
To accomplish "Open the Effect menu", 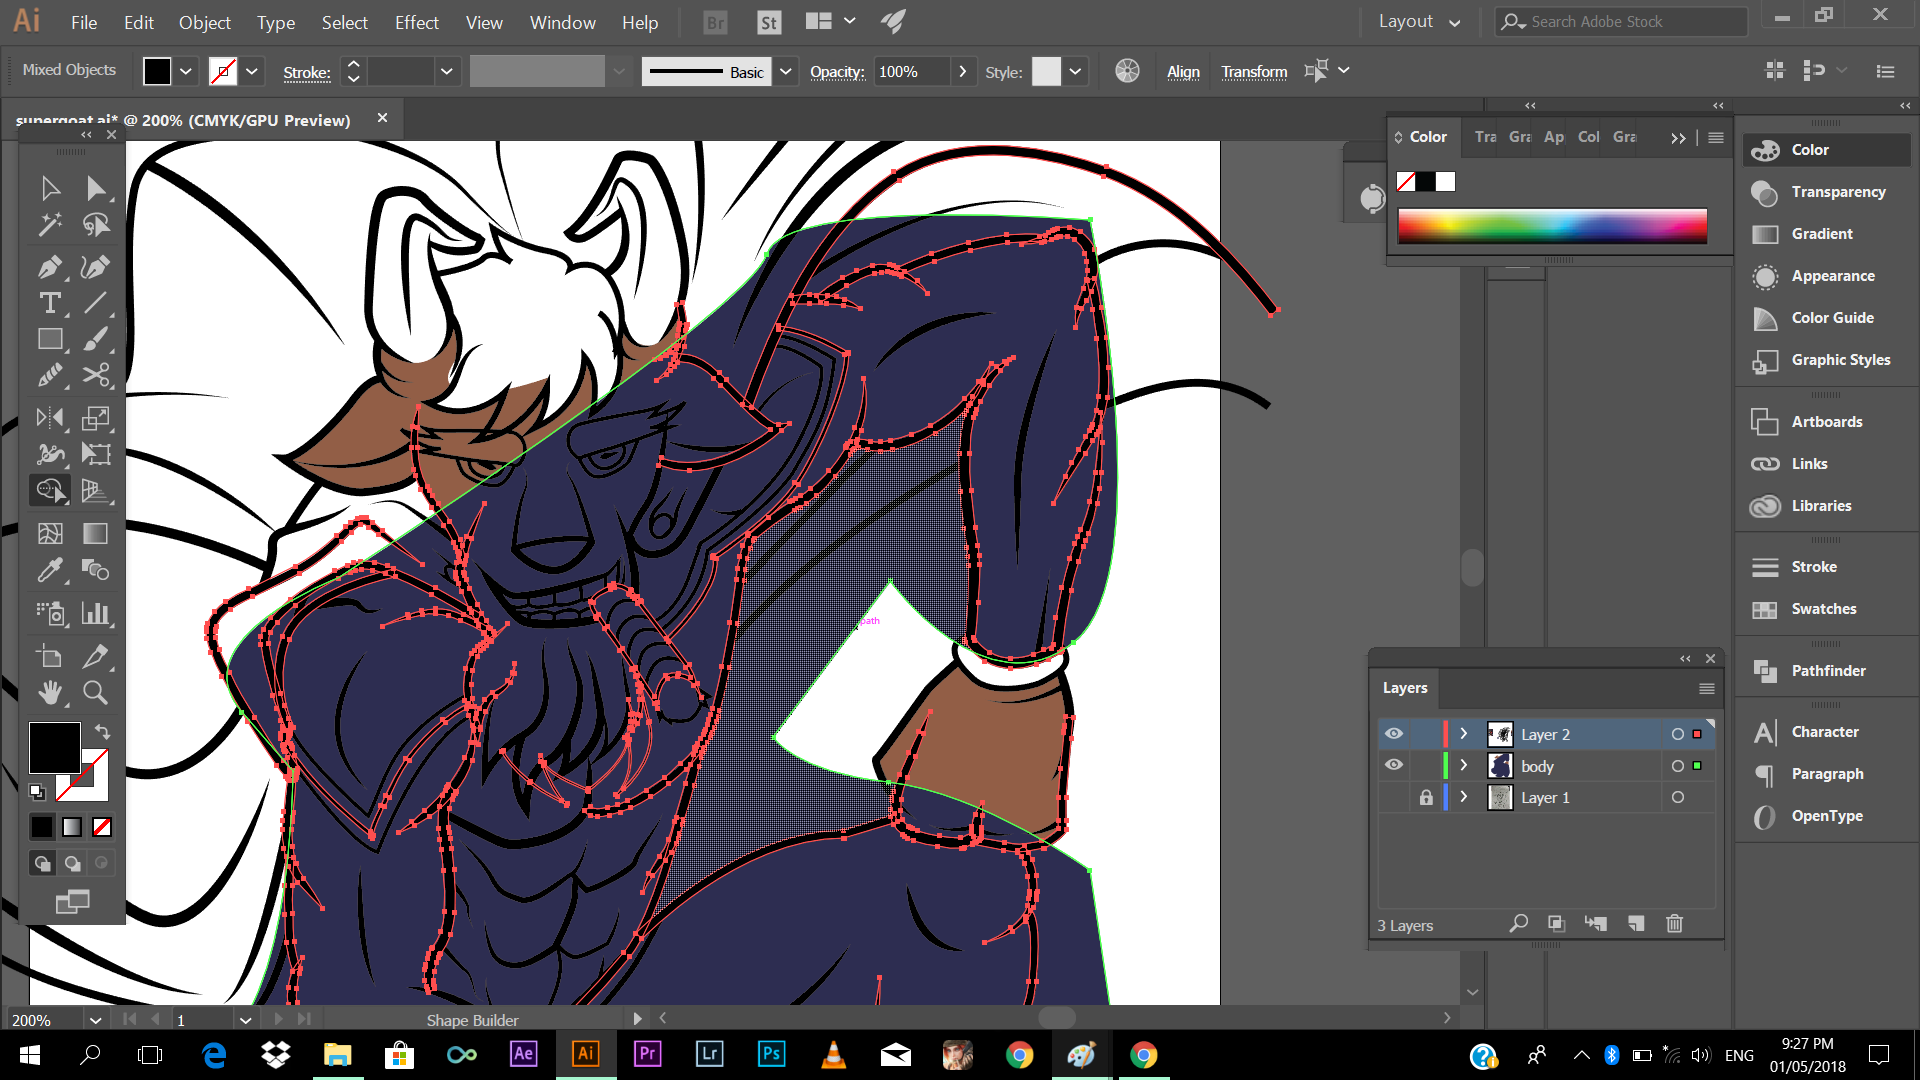I will pos(416,22).
